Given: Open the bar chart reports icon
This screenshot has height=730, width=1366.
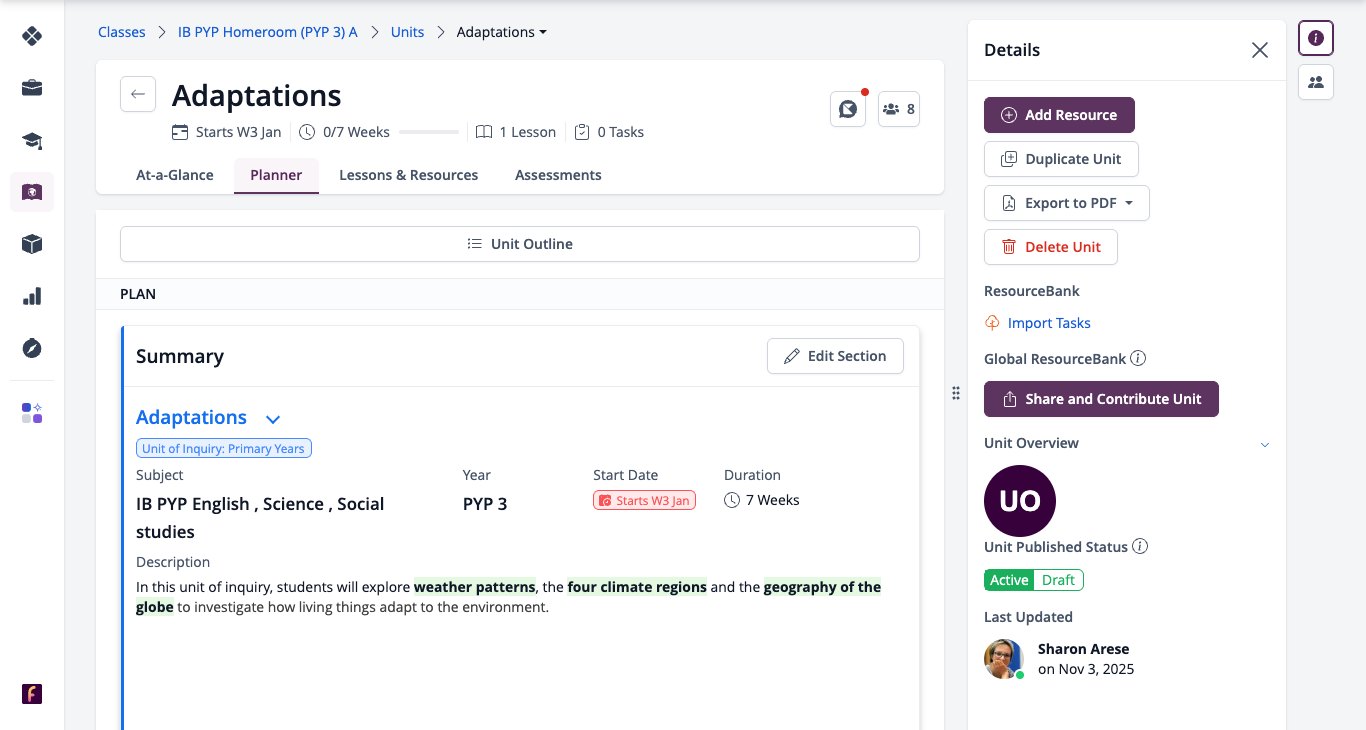Looking at the screenshot, I should [32, 296].
